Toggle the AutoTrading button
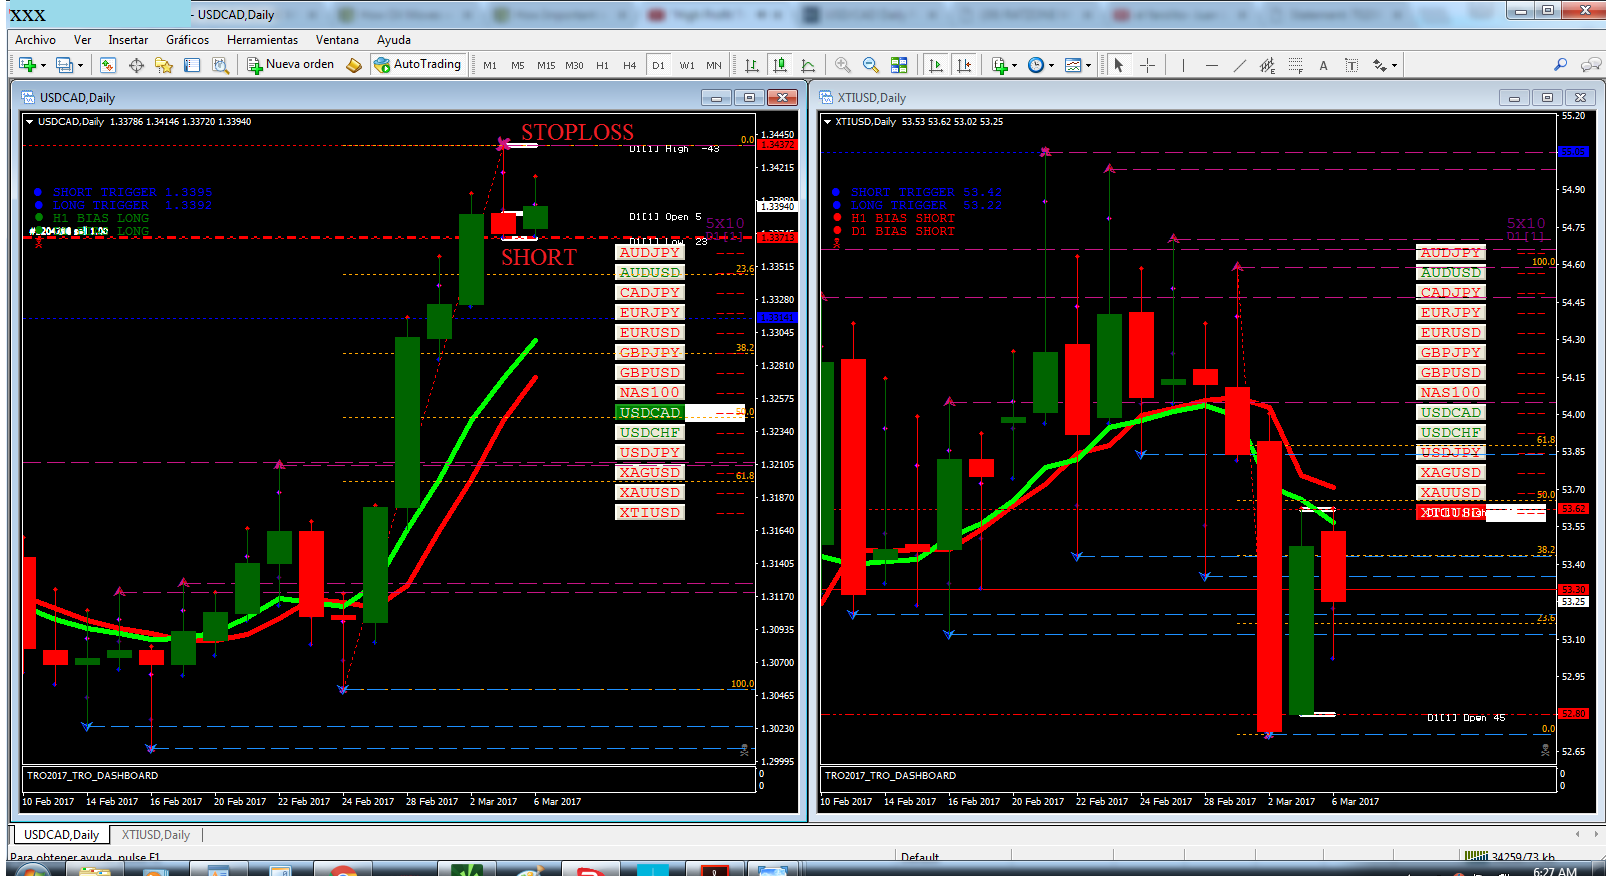1616x876 pixels. click(x=417, y=65)
